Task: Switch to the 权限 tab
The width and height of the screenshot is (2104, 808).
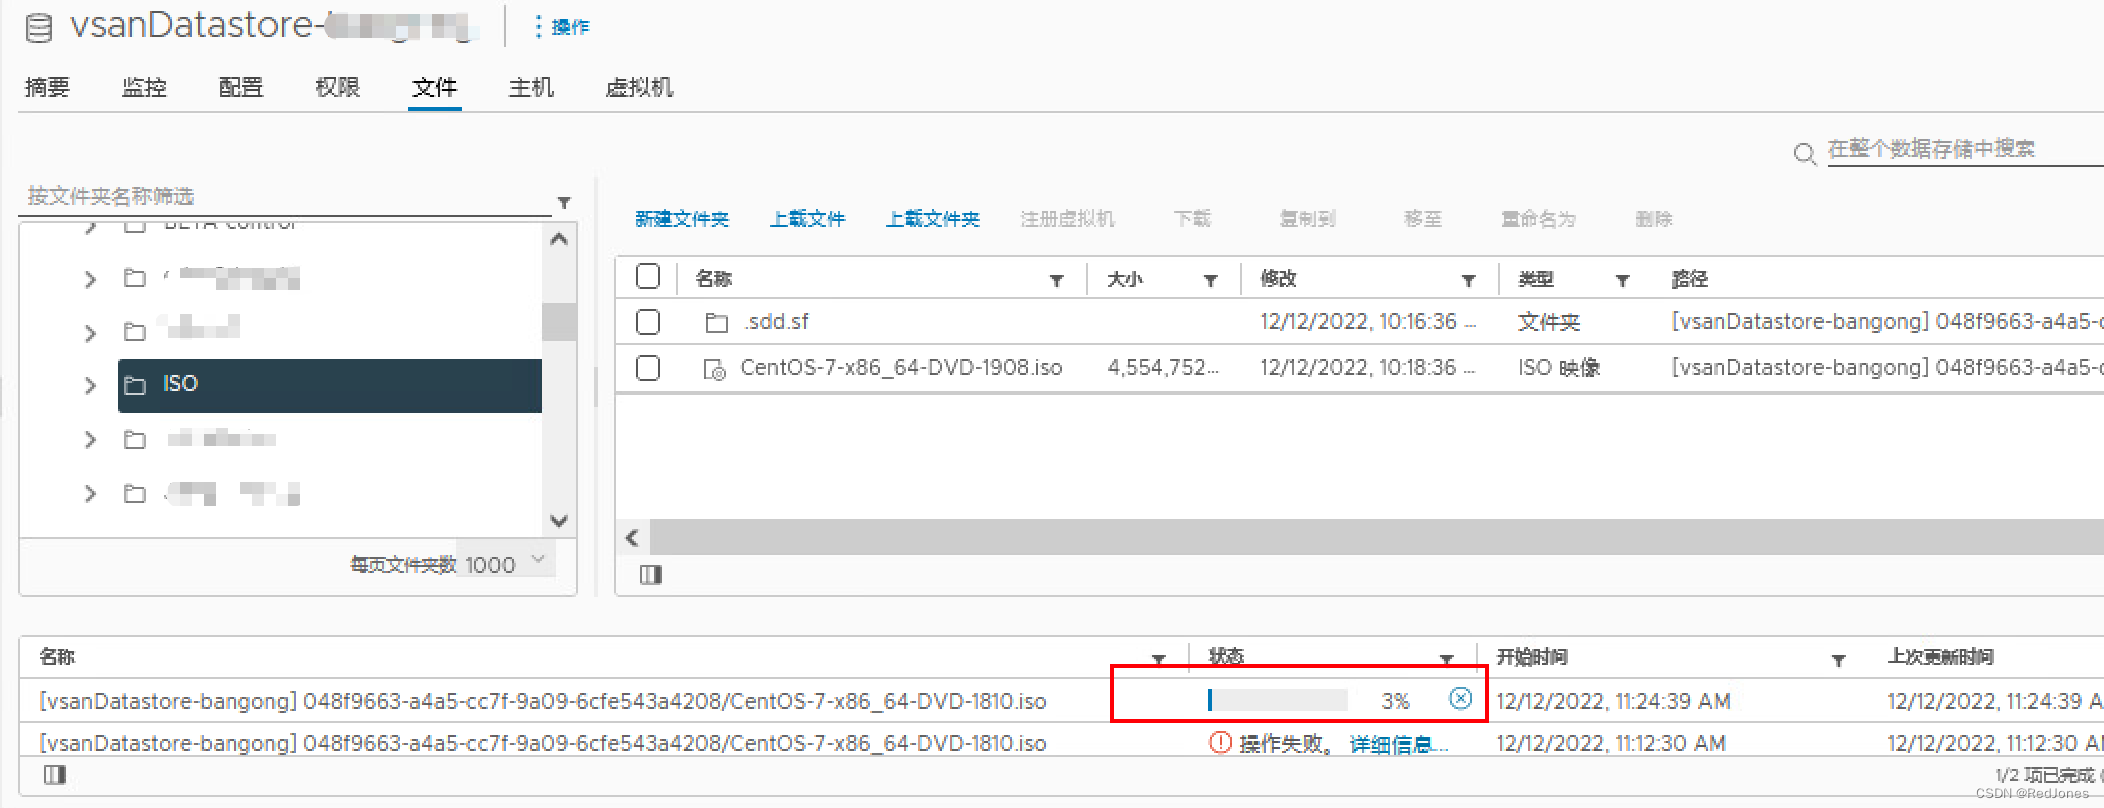Action: click(x=337, y=88)
